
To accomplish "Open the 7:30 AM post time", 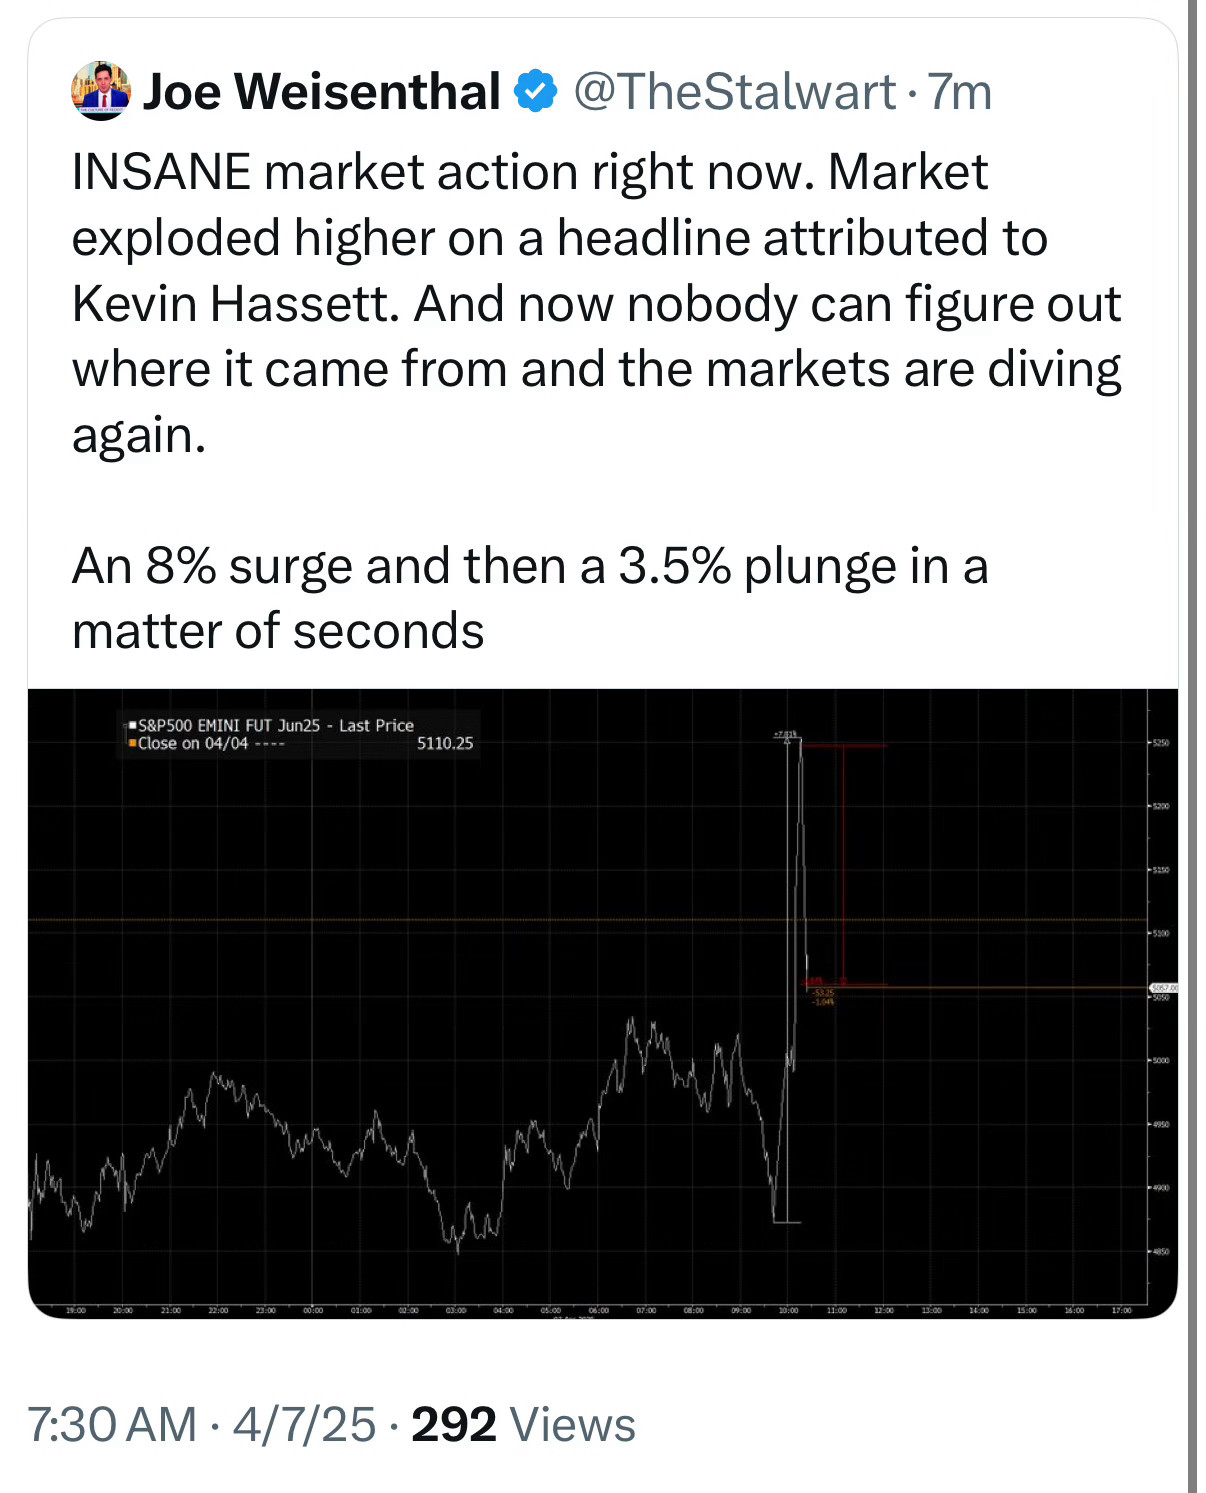I will coord(112,1424).
